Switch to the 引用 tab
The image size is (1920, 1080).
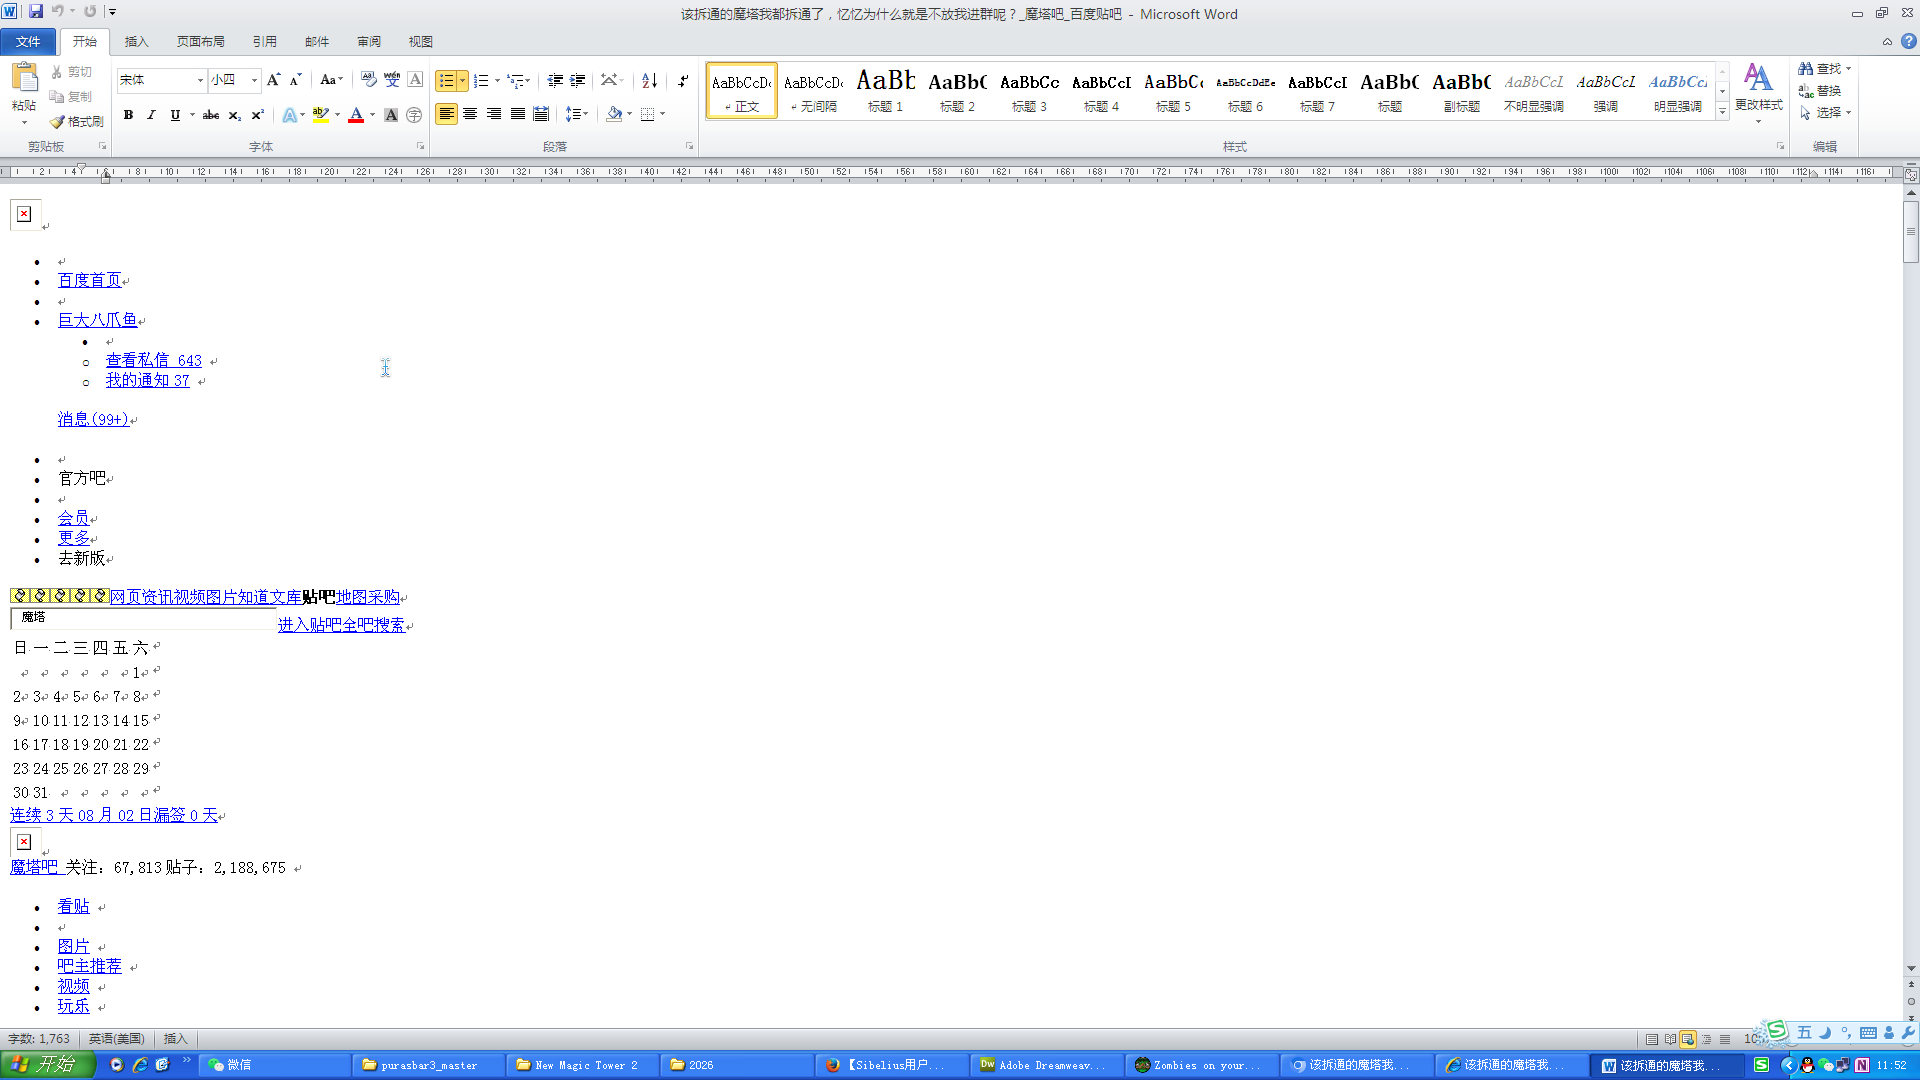pos(264,42)
